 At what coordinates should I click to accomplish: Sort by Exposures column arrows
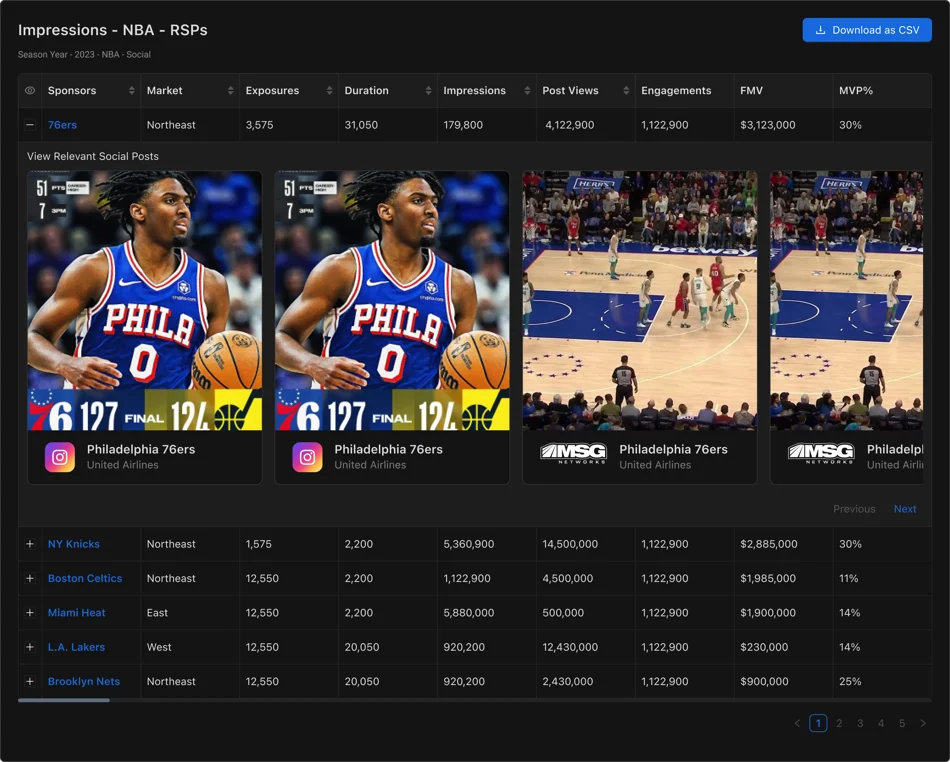tap(330, 90)
